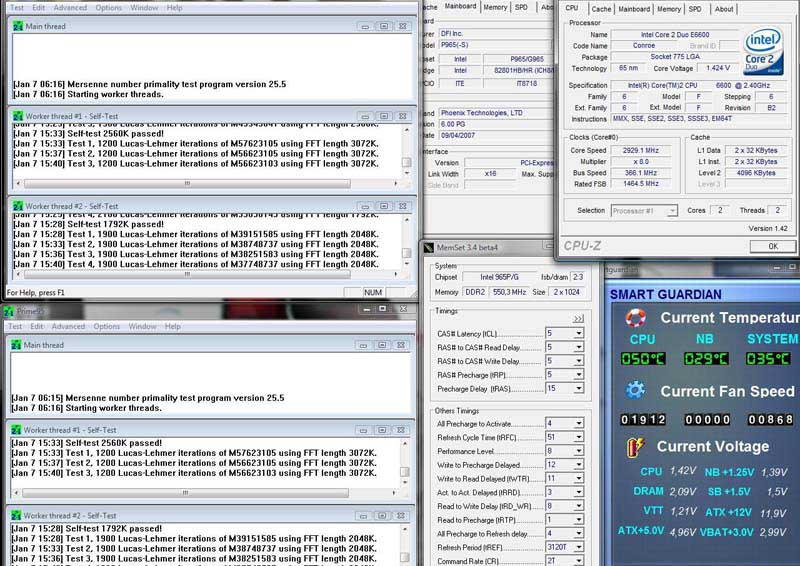Click the OK button in CPU-Z
Viewport: 800px width, 566px height.
(772, 247)
